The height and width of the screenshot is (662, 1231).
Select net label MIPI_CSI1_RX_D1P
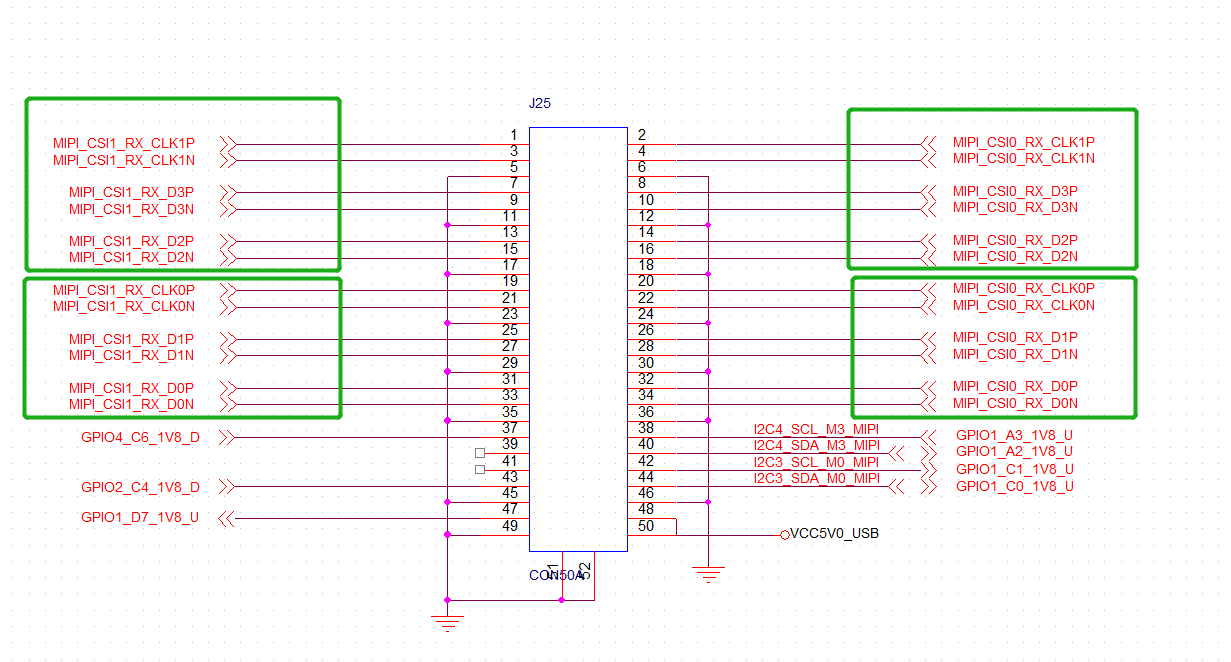(132, 339)
